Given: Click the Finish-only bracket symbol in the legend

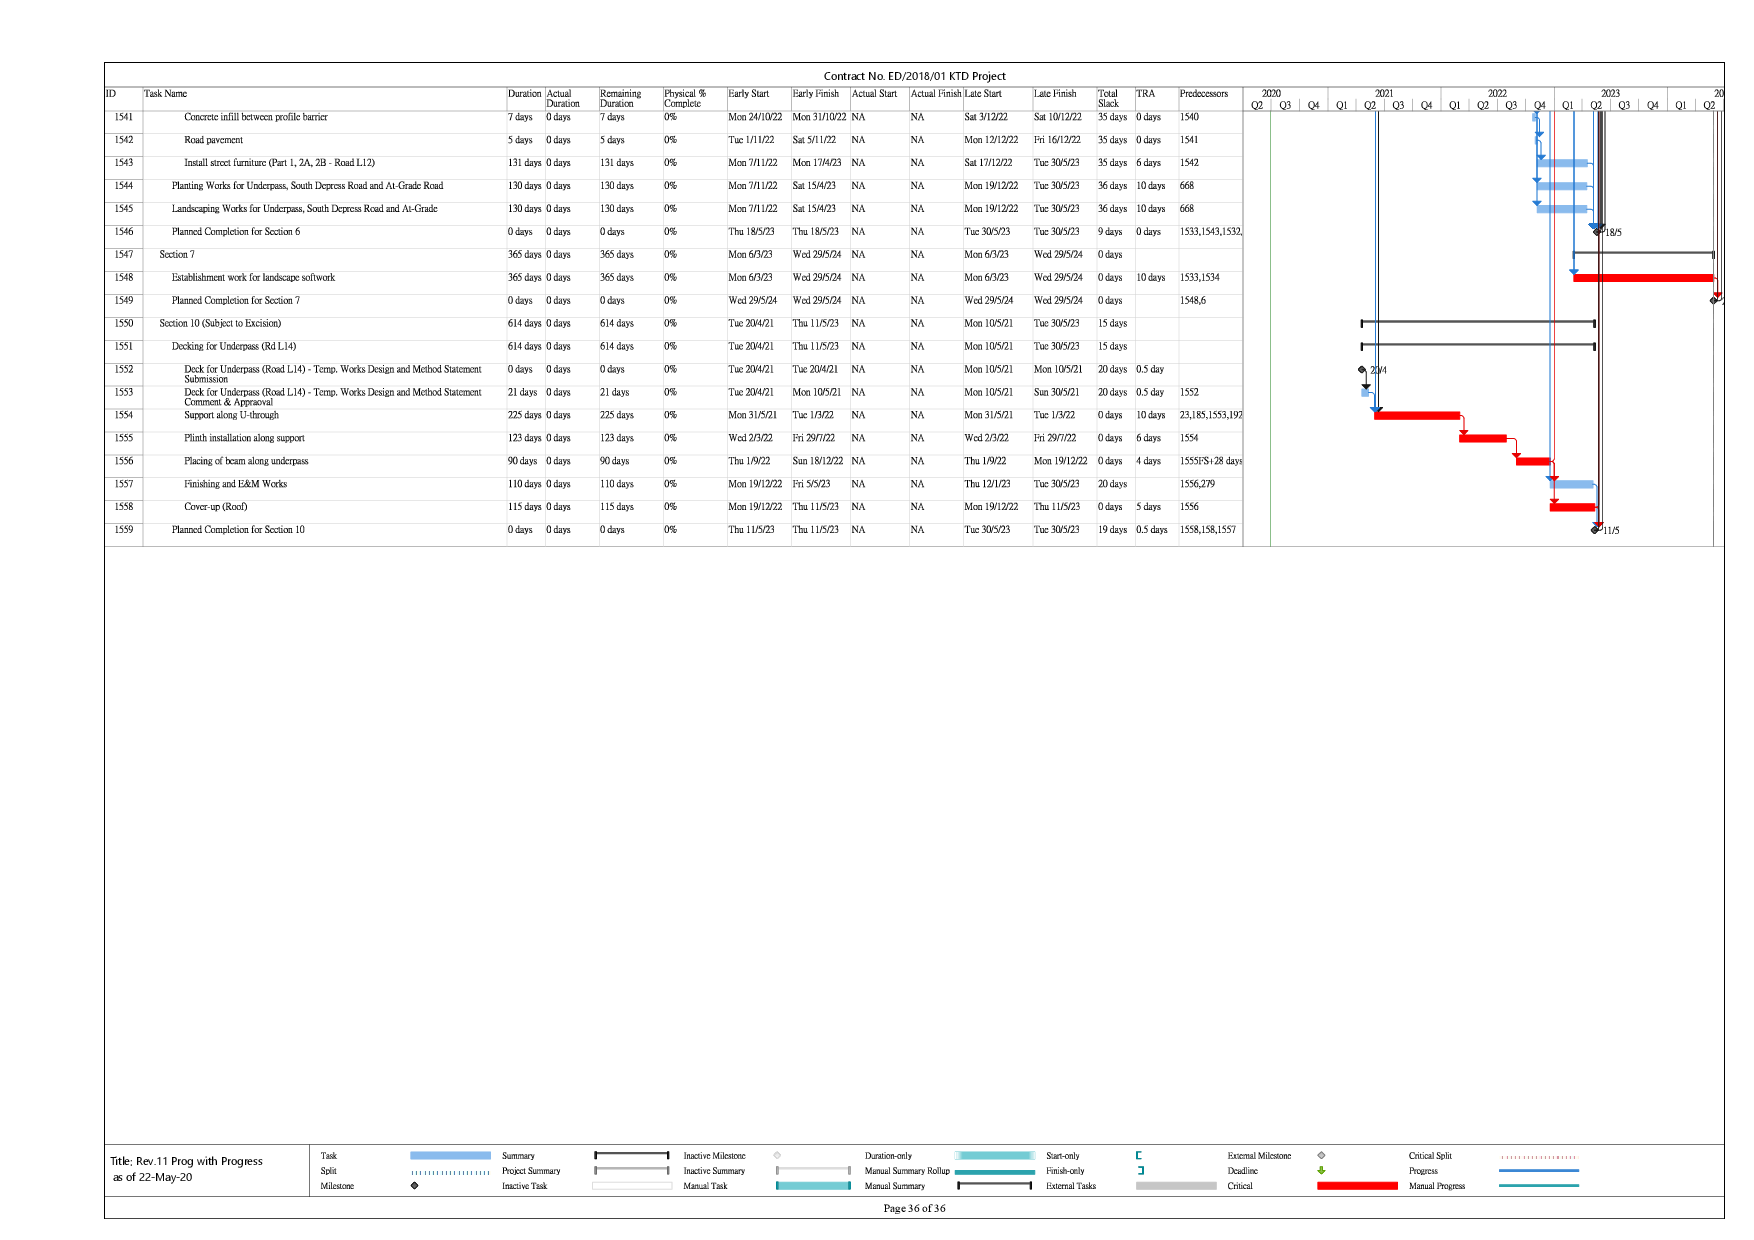Looking at the screenshot, I should 1140,1171.
